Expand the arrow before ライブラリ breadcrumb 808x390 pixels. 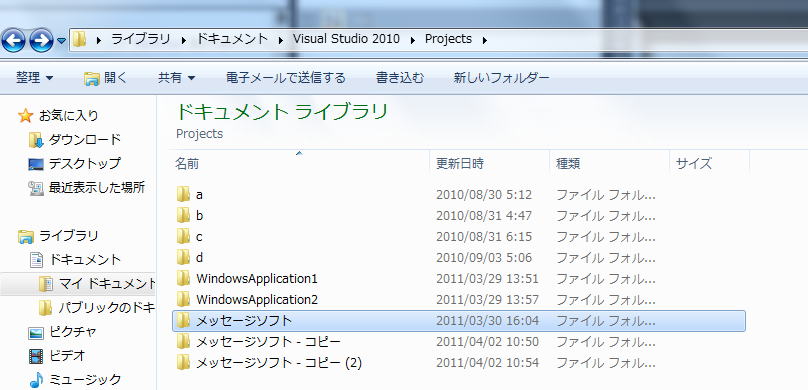tap(98, 40)
